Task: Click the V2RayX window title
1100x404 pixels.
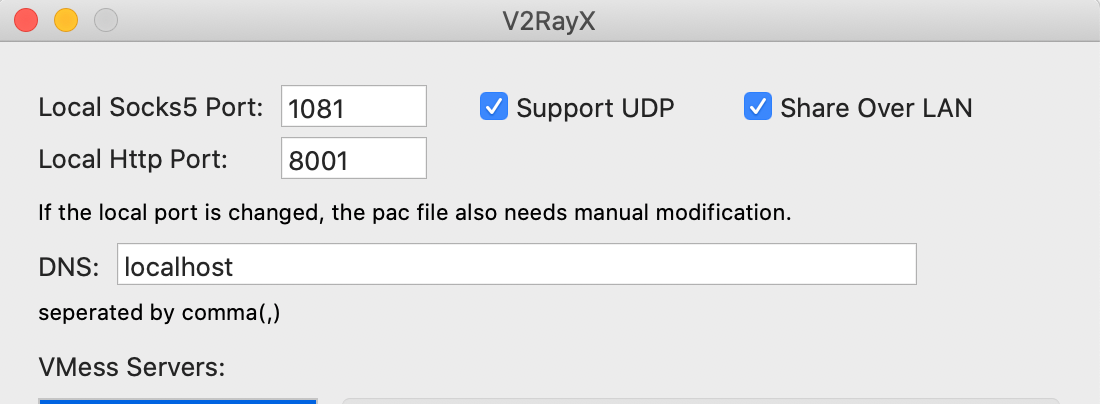Action: click(x=552, y=19)
